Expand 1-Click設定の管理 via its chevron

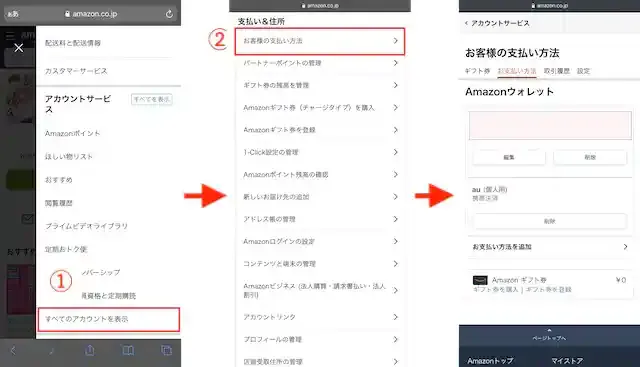point(395,152)
